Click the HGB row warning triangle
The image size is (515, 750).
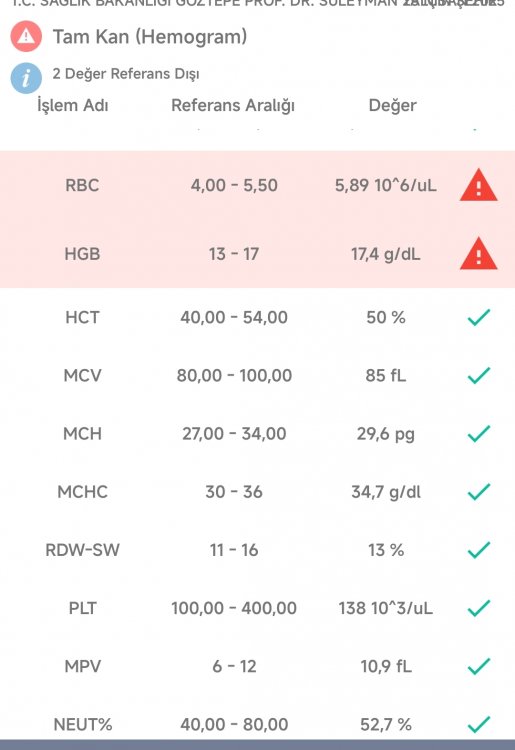479,254
